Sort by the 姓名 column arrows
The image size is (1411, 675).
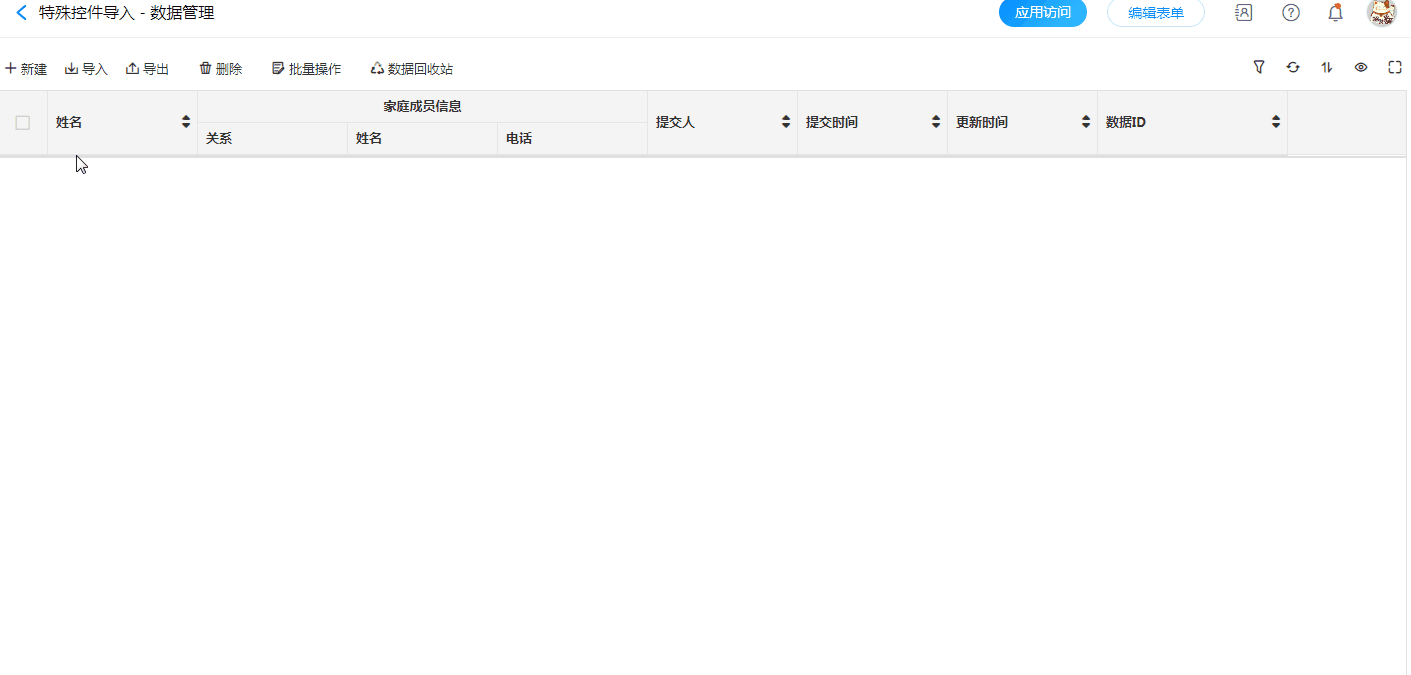coord(186,122)
